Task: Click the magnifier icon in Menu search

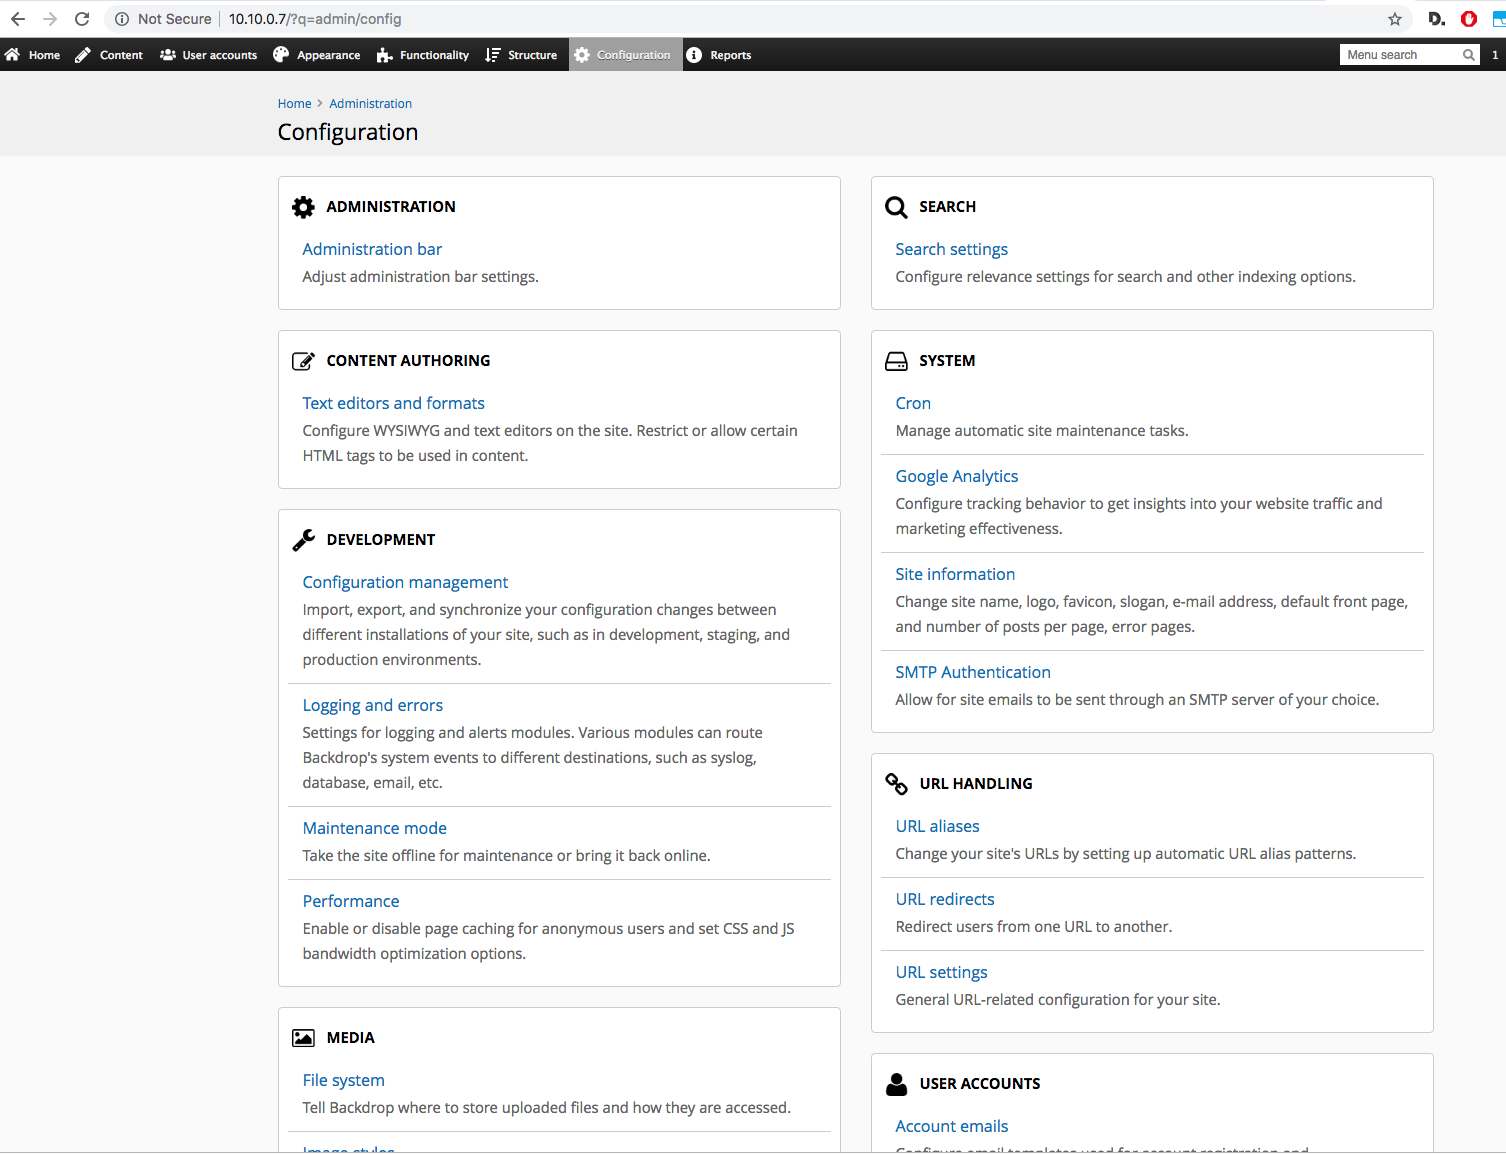Action: [1469, 55]
